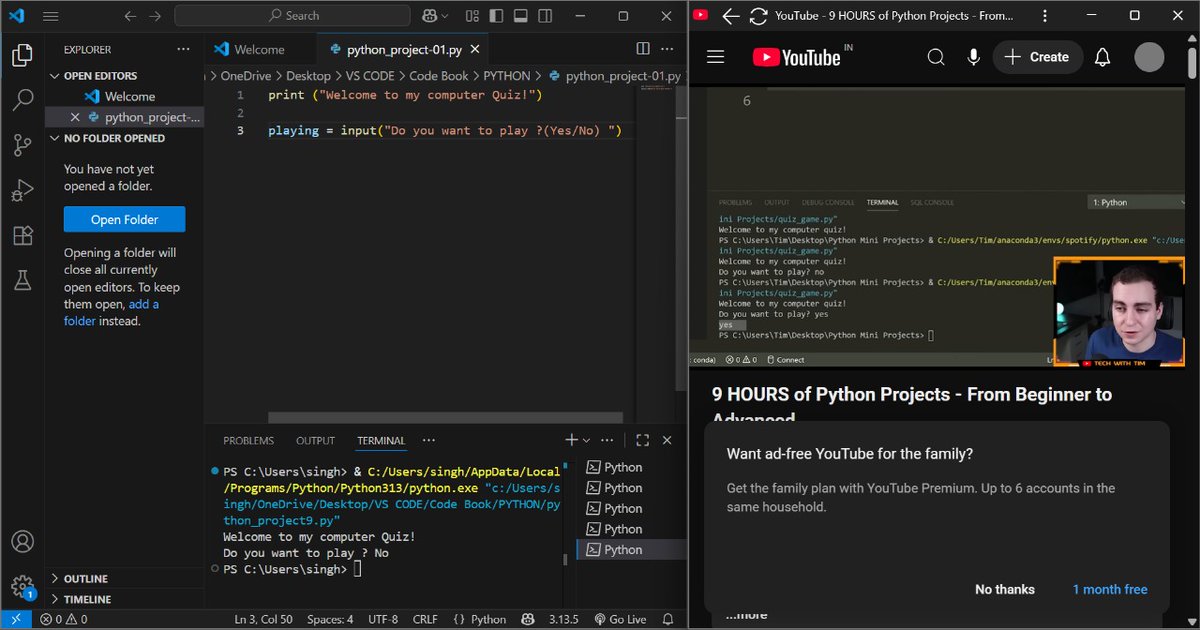This screenshot has height=630, width=1200.
Task: Open the Testing flask view
Action: tap(22, 281)
